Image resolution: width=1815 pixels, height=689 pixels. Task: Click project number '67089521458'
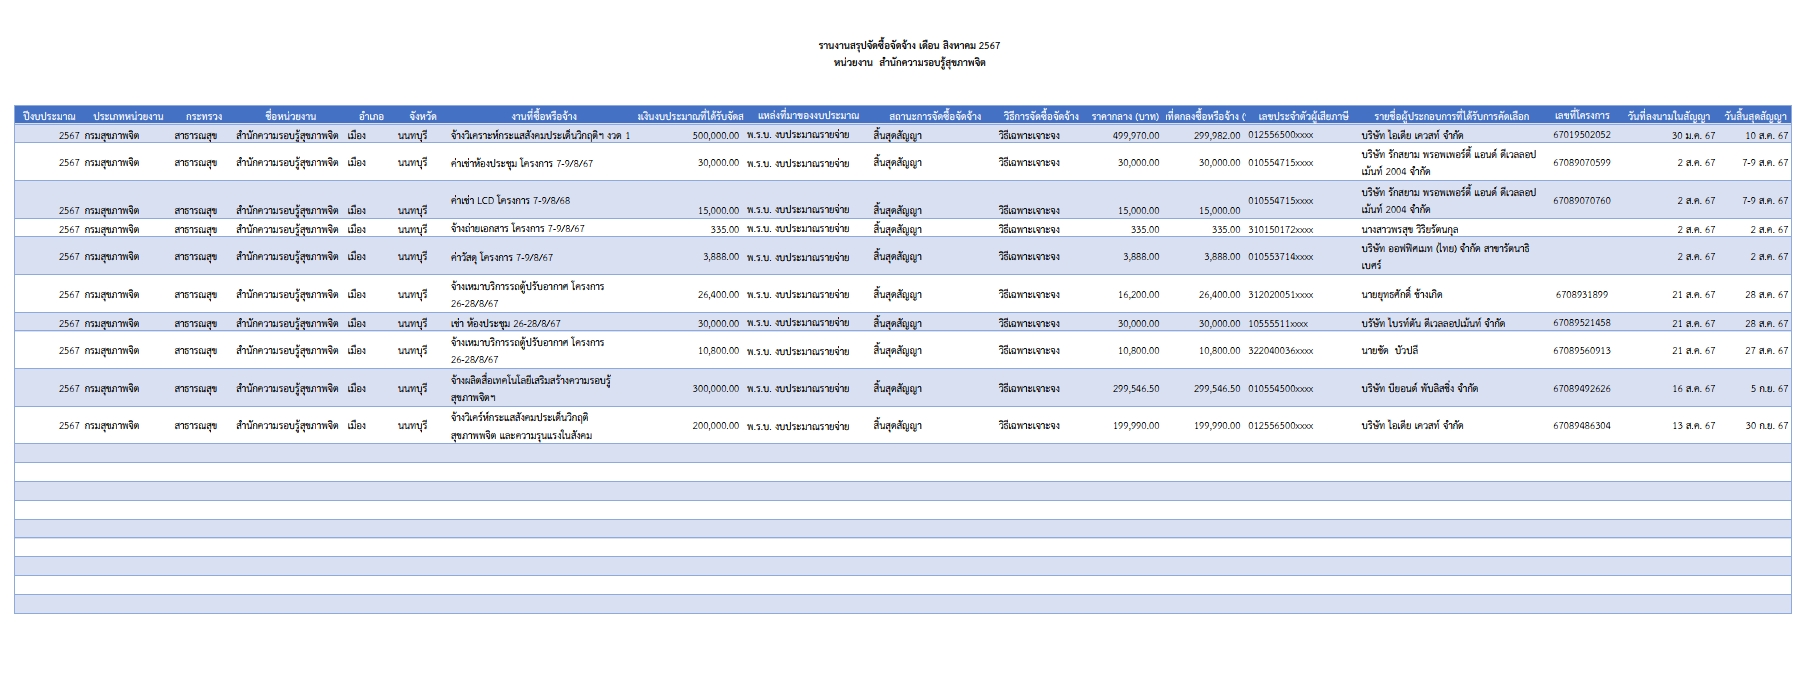1582,322
